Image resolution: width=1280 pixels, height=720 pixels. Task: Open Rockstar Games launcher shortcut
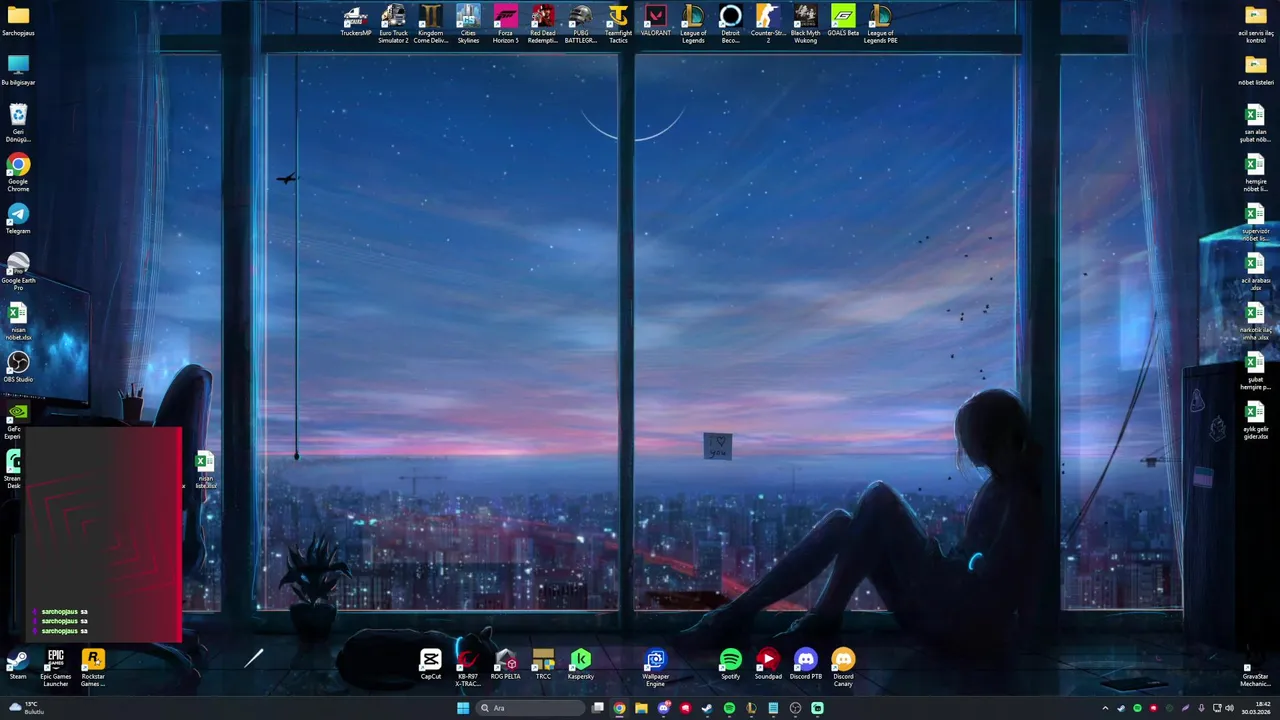(93, 668)
